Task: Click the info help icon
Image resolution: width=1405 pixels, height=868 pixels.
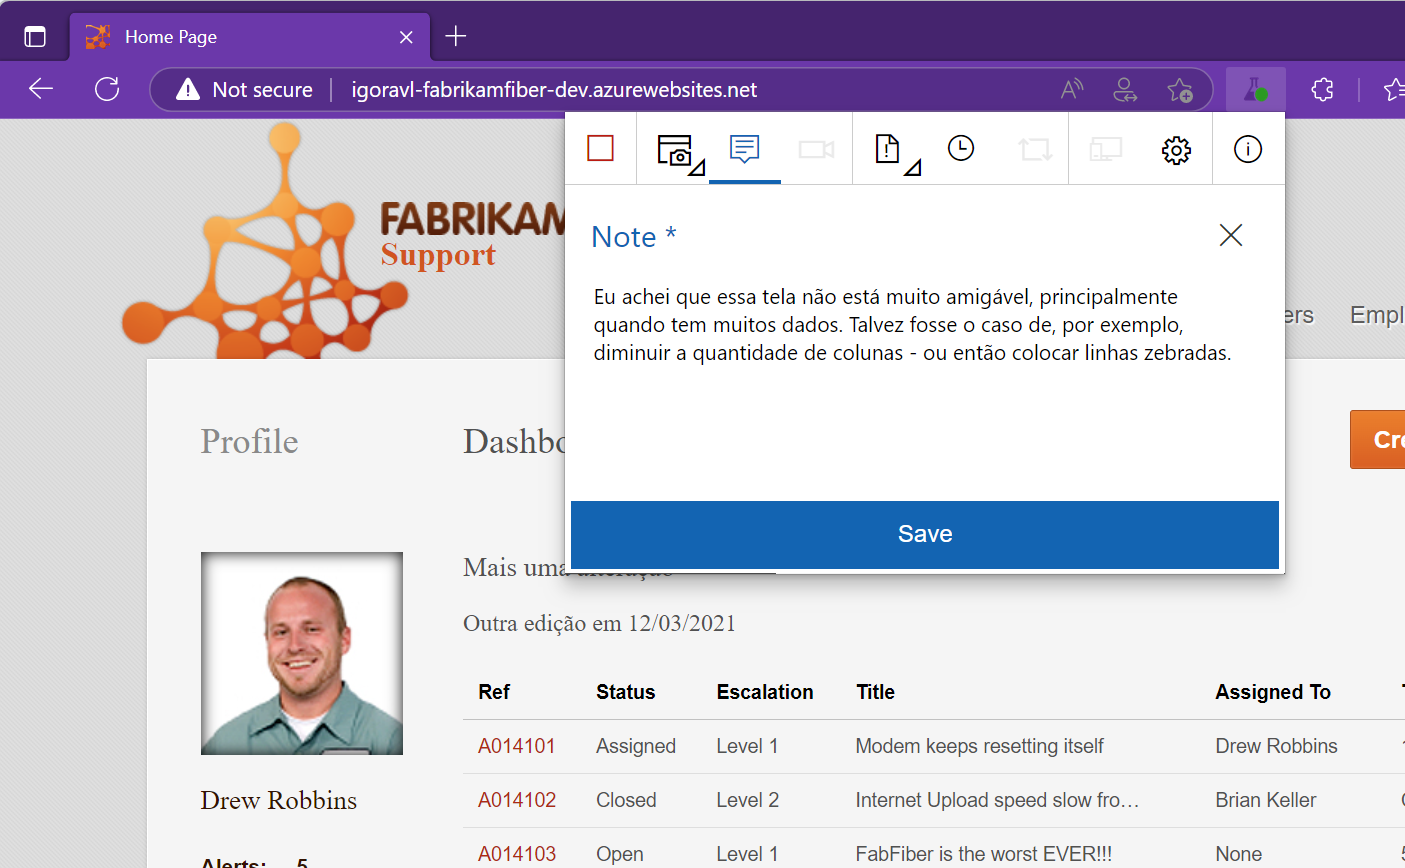Action: (1248, 149)
